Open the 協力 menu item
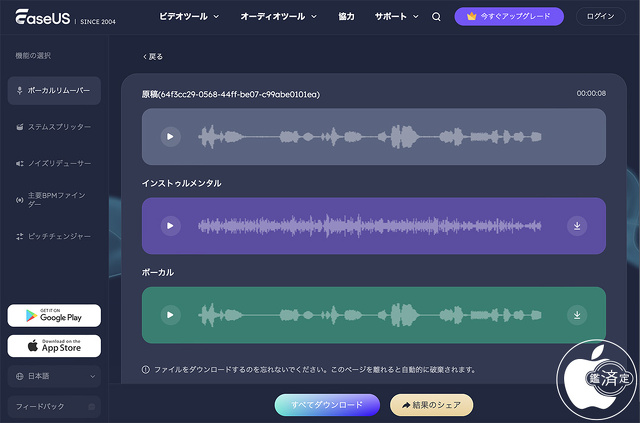 pyautogui.click(x=346, y=16)
